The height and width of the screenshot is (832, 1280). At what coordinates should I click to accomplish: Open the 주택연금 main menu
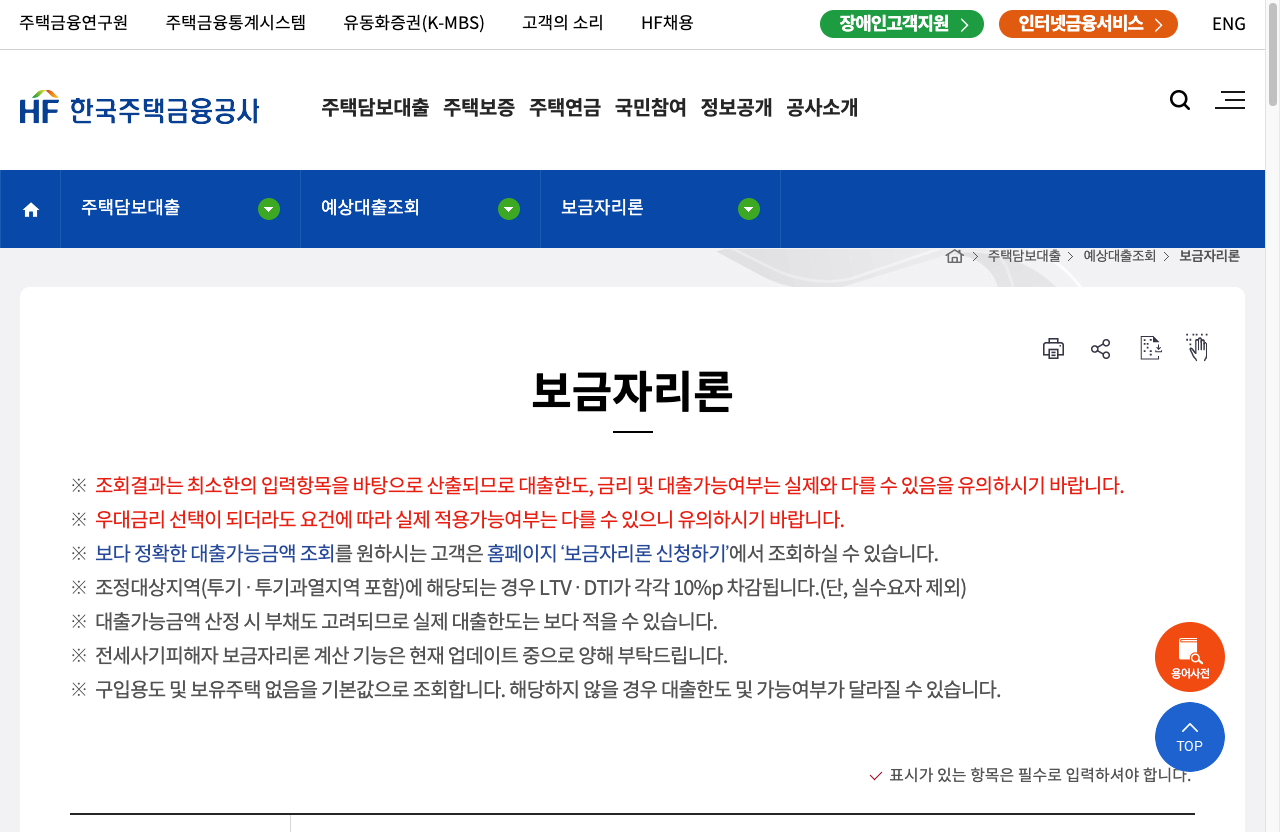point(565,107)
